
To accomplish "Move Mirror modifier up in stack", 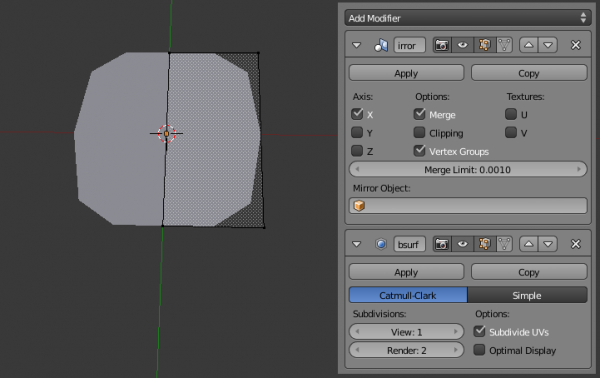I will 528,45.
